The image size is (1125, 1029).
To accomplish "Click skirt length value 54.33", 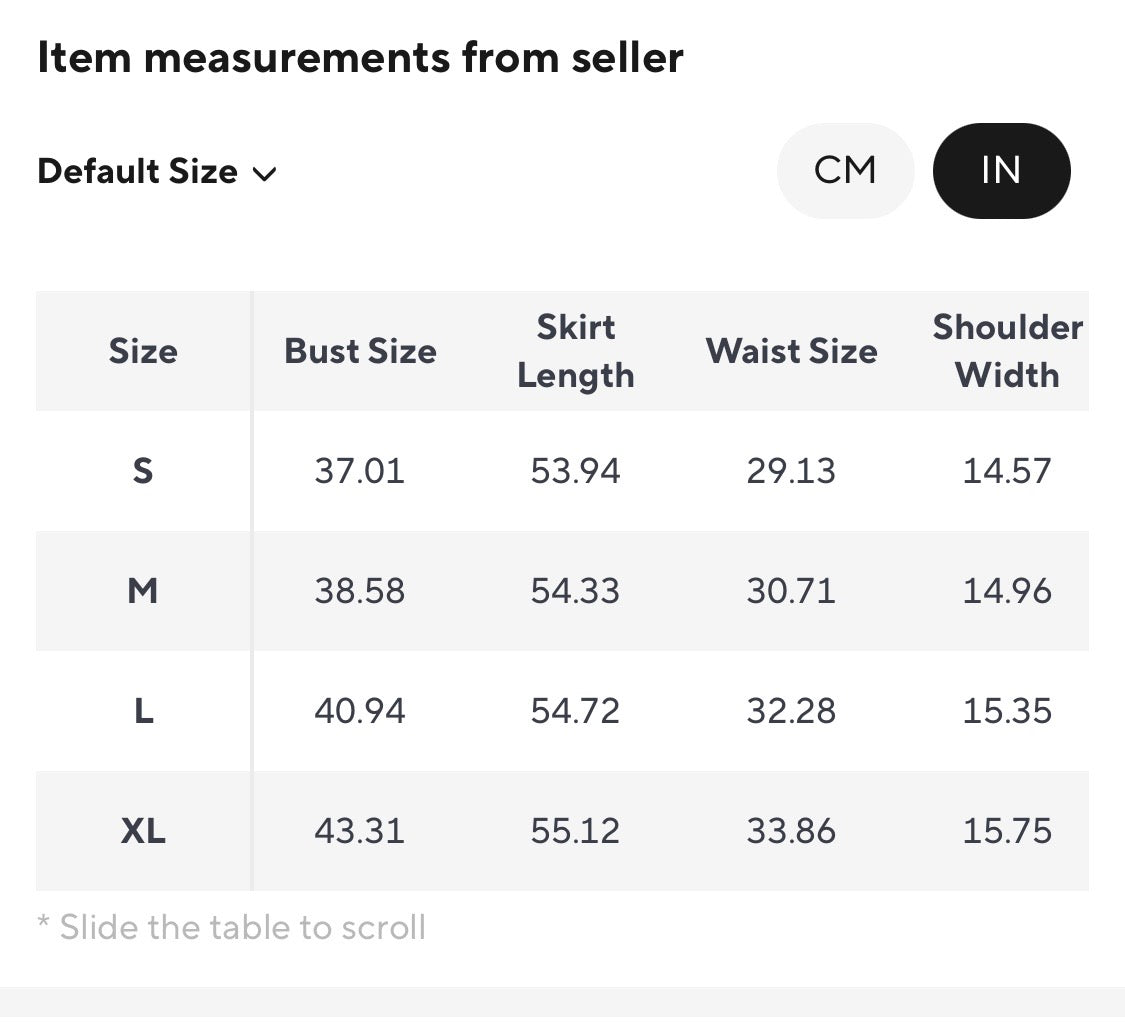I will pos(575,591).
